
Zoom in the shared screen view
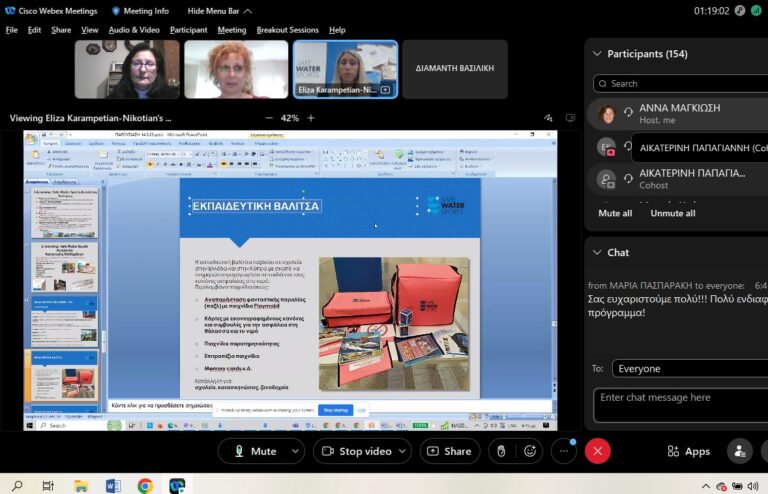pyautogui.click(x=310, y=118)
